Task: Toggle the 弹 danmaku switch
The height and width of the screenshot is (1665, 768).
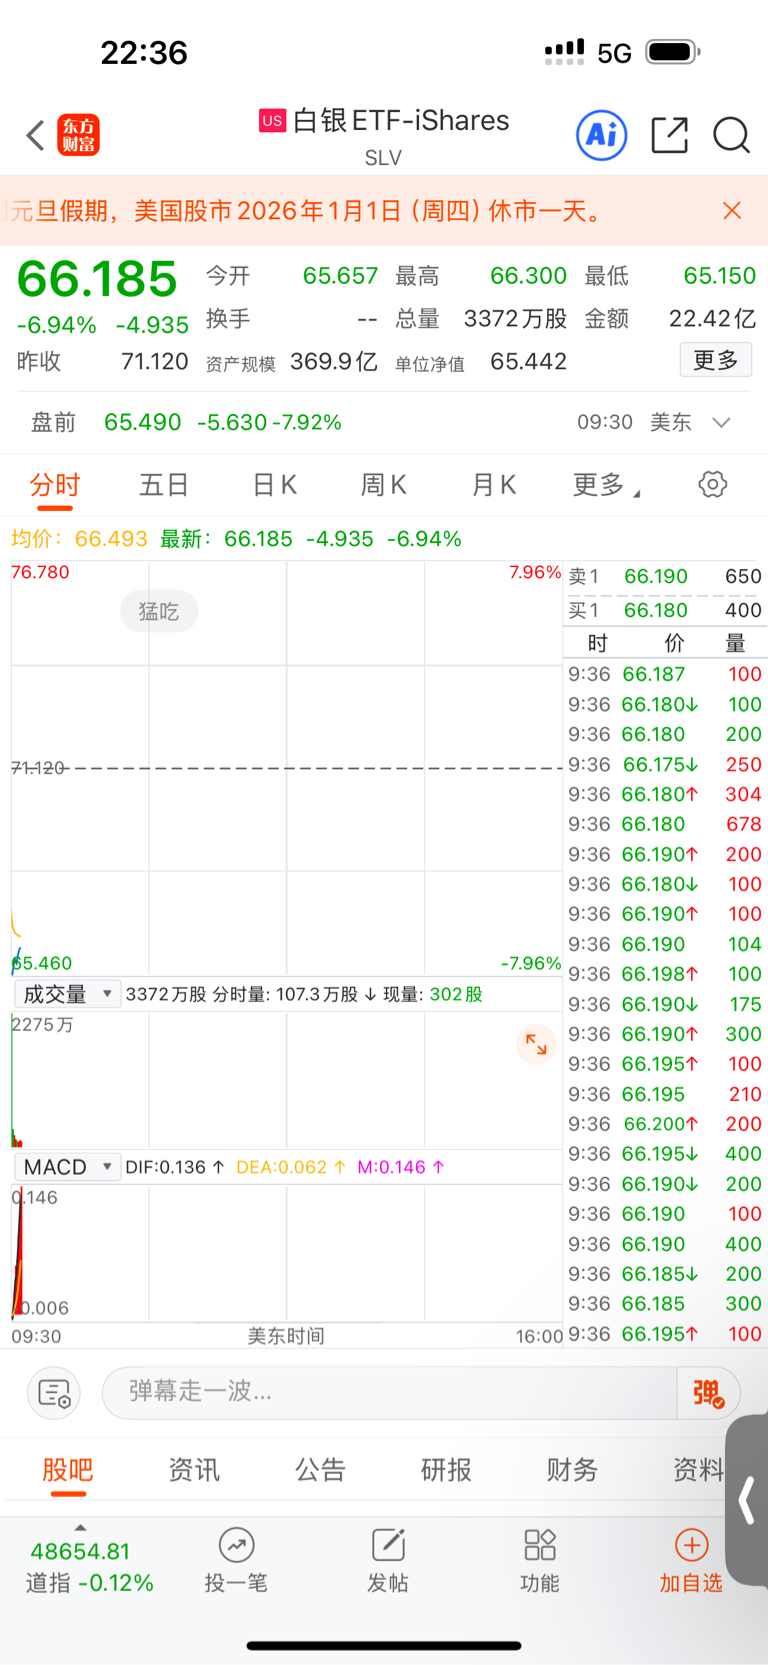Action: [708, 1392]
